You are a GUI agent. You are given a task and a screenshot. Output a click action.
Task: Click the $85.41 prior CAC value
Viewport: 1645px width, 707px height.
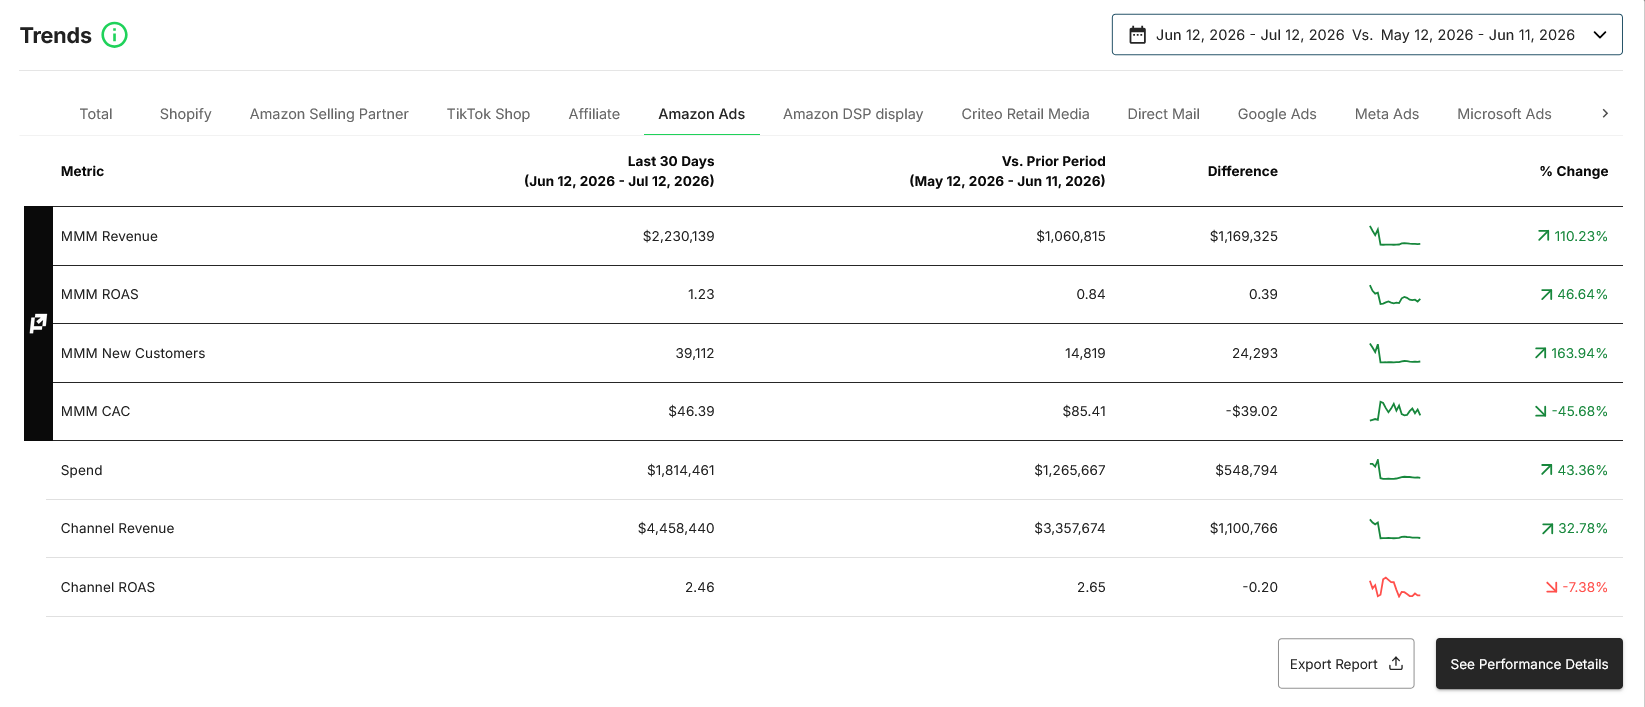click(x=1084, y=411)
